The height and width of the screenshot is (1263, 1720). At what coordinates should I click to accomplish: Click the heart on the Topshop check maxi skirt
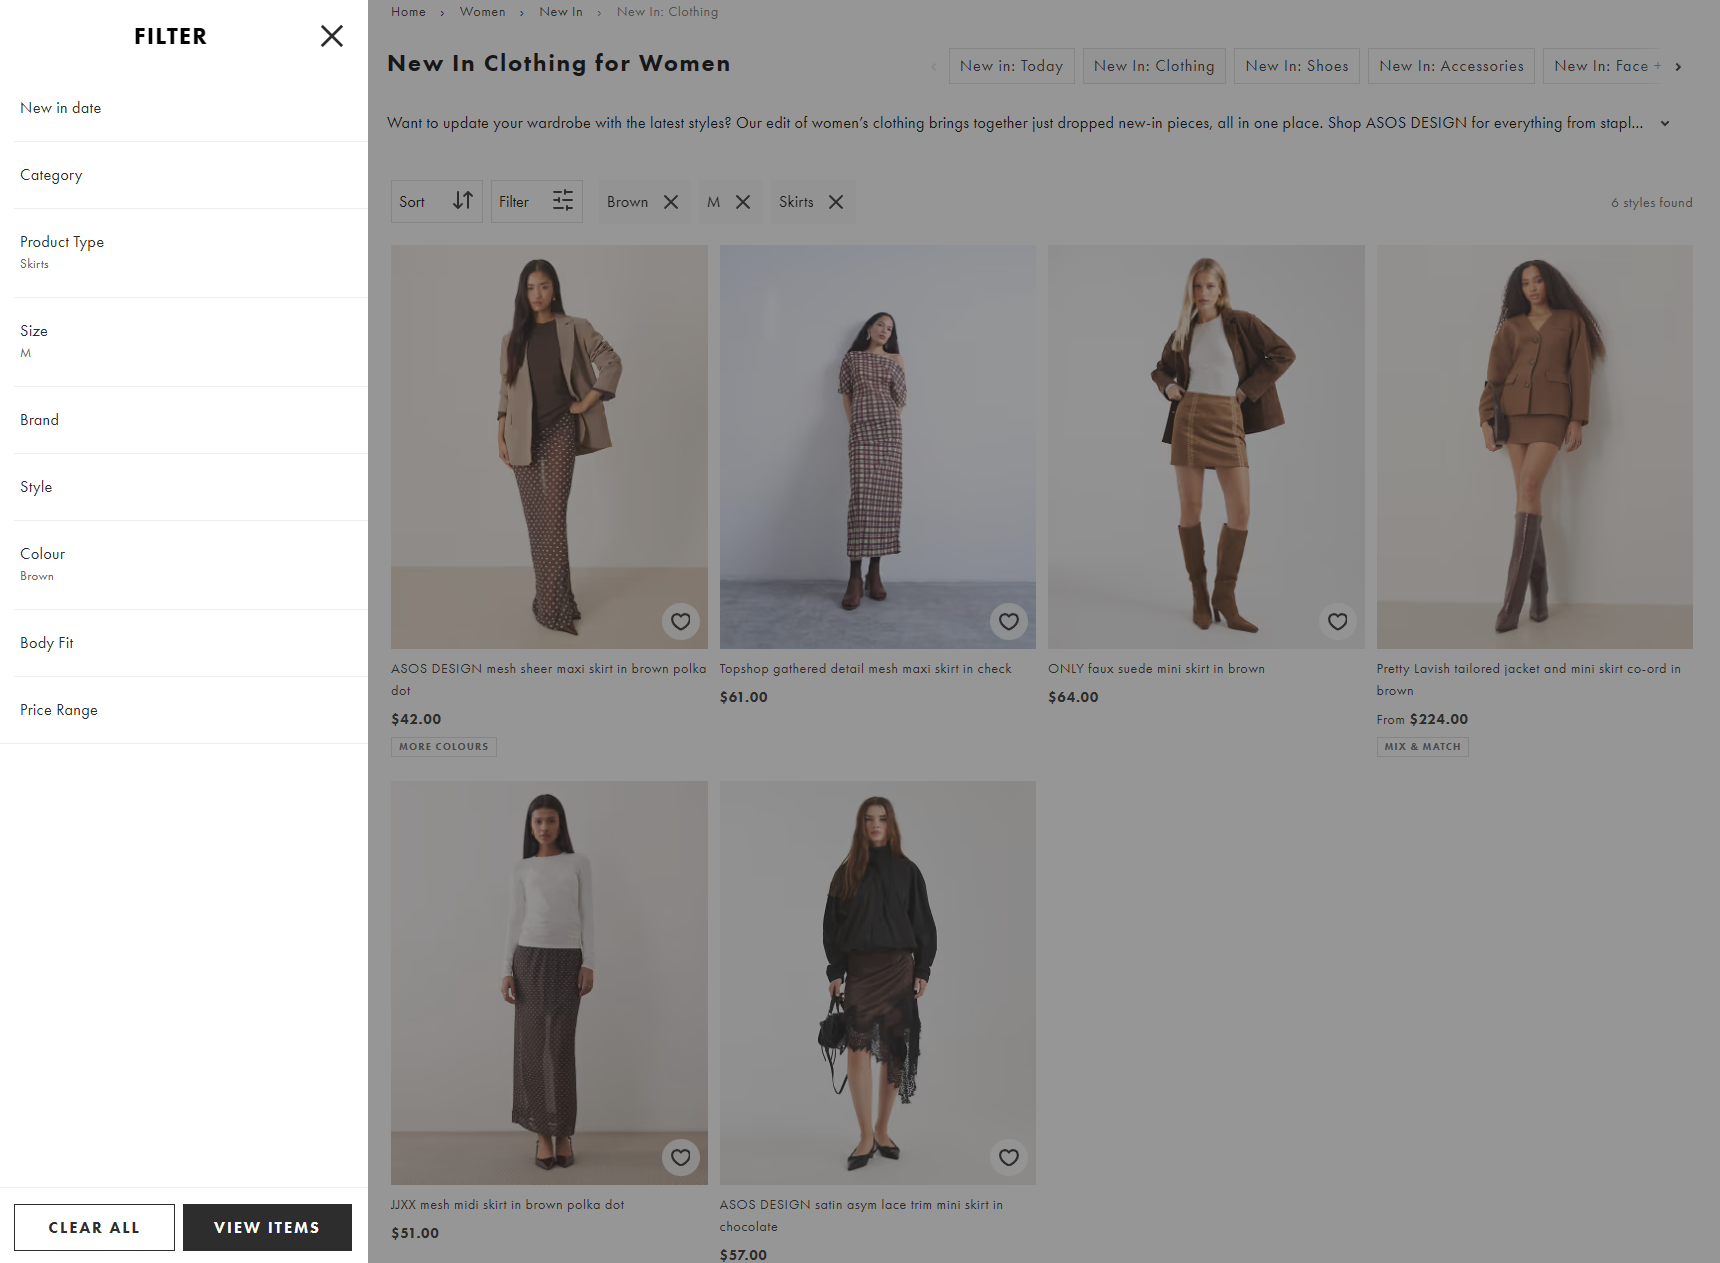click(x=1009, y=621)
